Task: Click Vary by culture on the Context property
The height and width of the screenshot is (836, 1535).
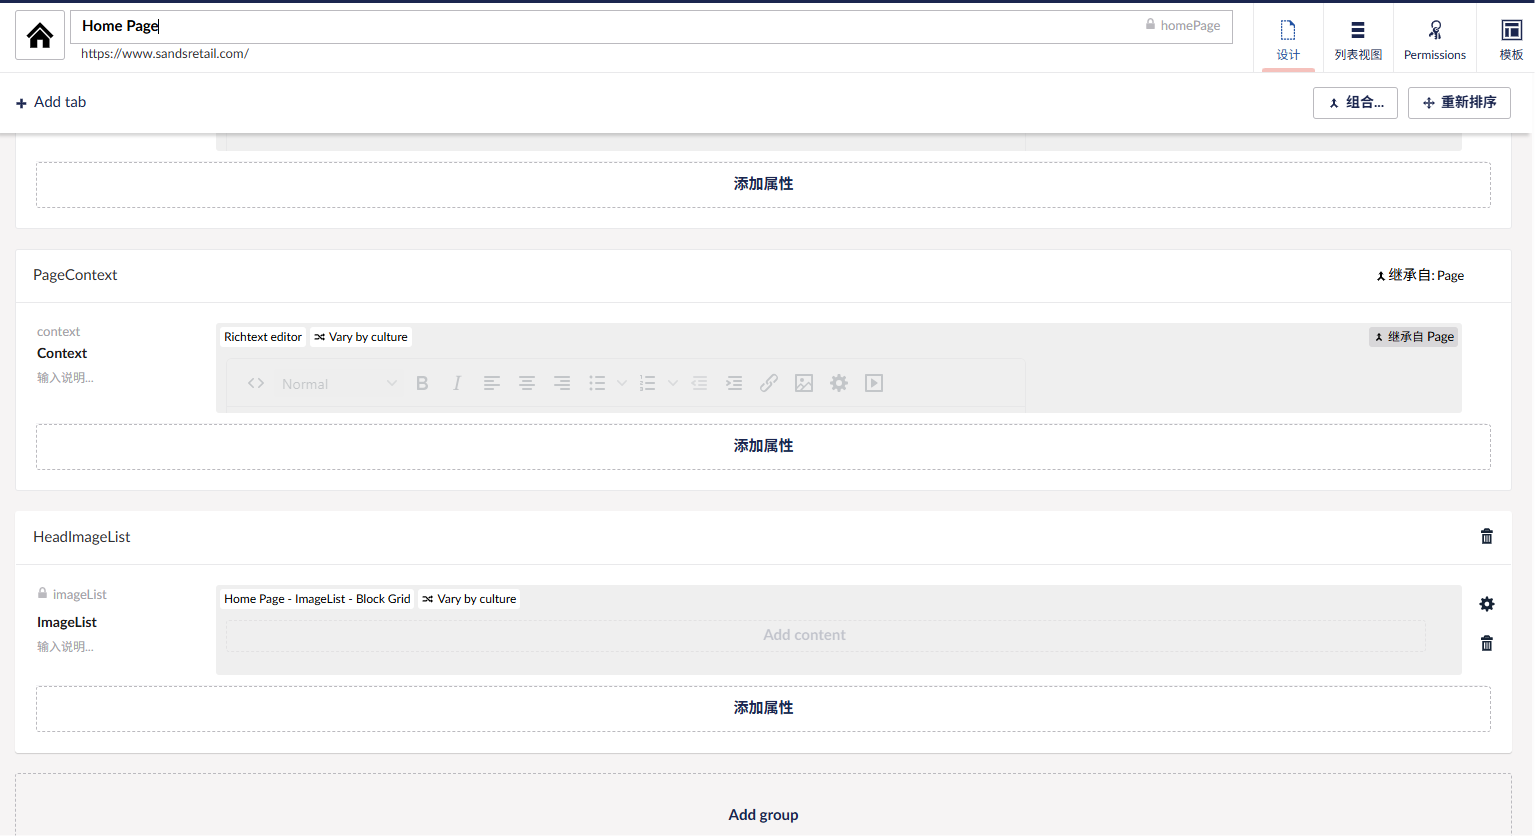Action: (x=361, y=337)
